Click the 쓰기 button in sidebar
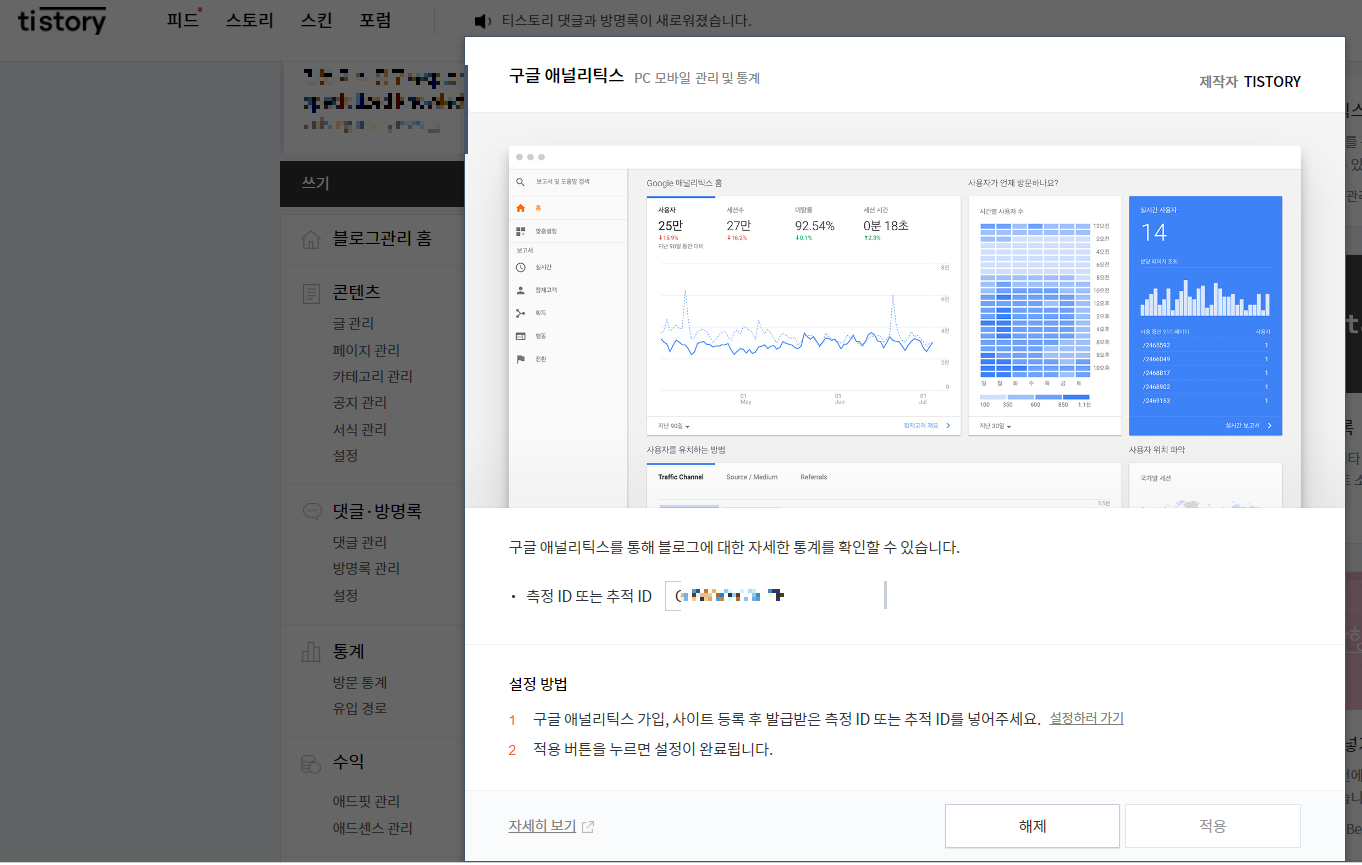 click(372, 183)
